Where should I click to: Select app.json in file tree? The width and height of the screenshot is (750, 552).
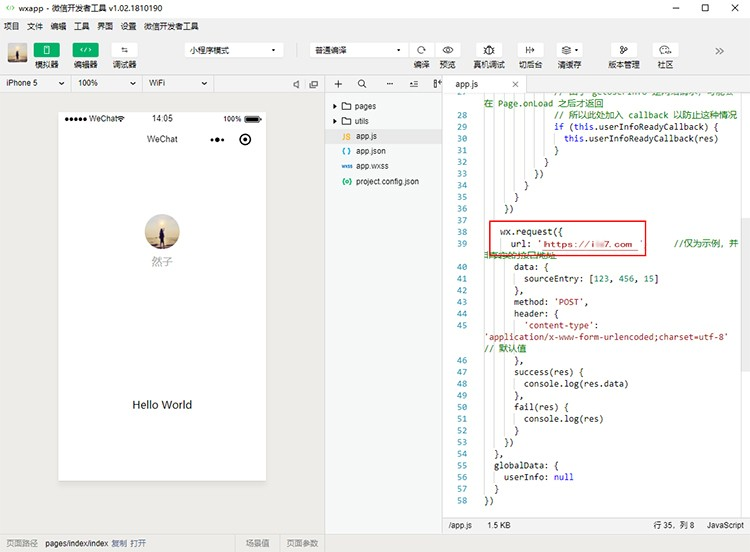click(x=371, y=151)
